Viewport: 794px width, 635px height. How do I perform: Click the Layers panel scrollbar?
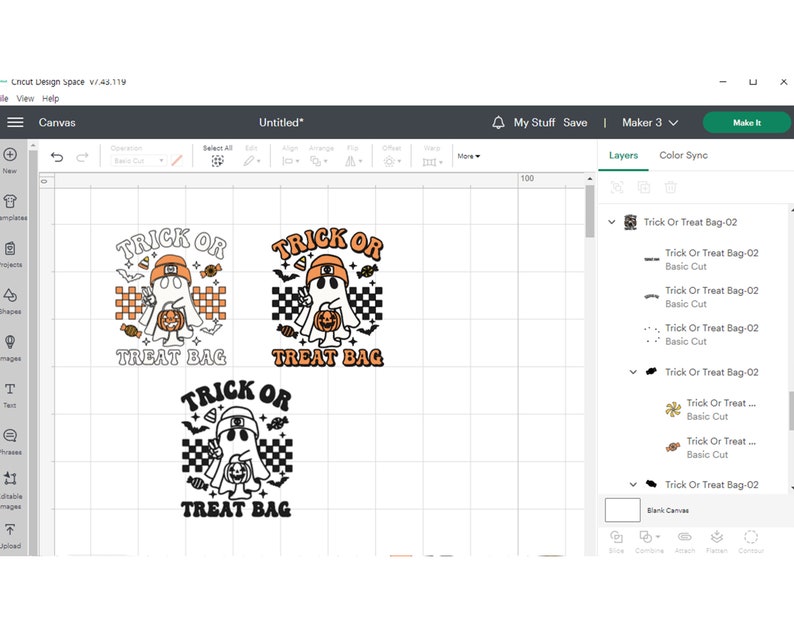coord(791,411)
